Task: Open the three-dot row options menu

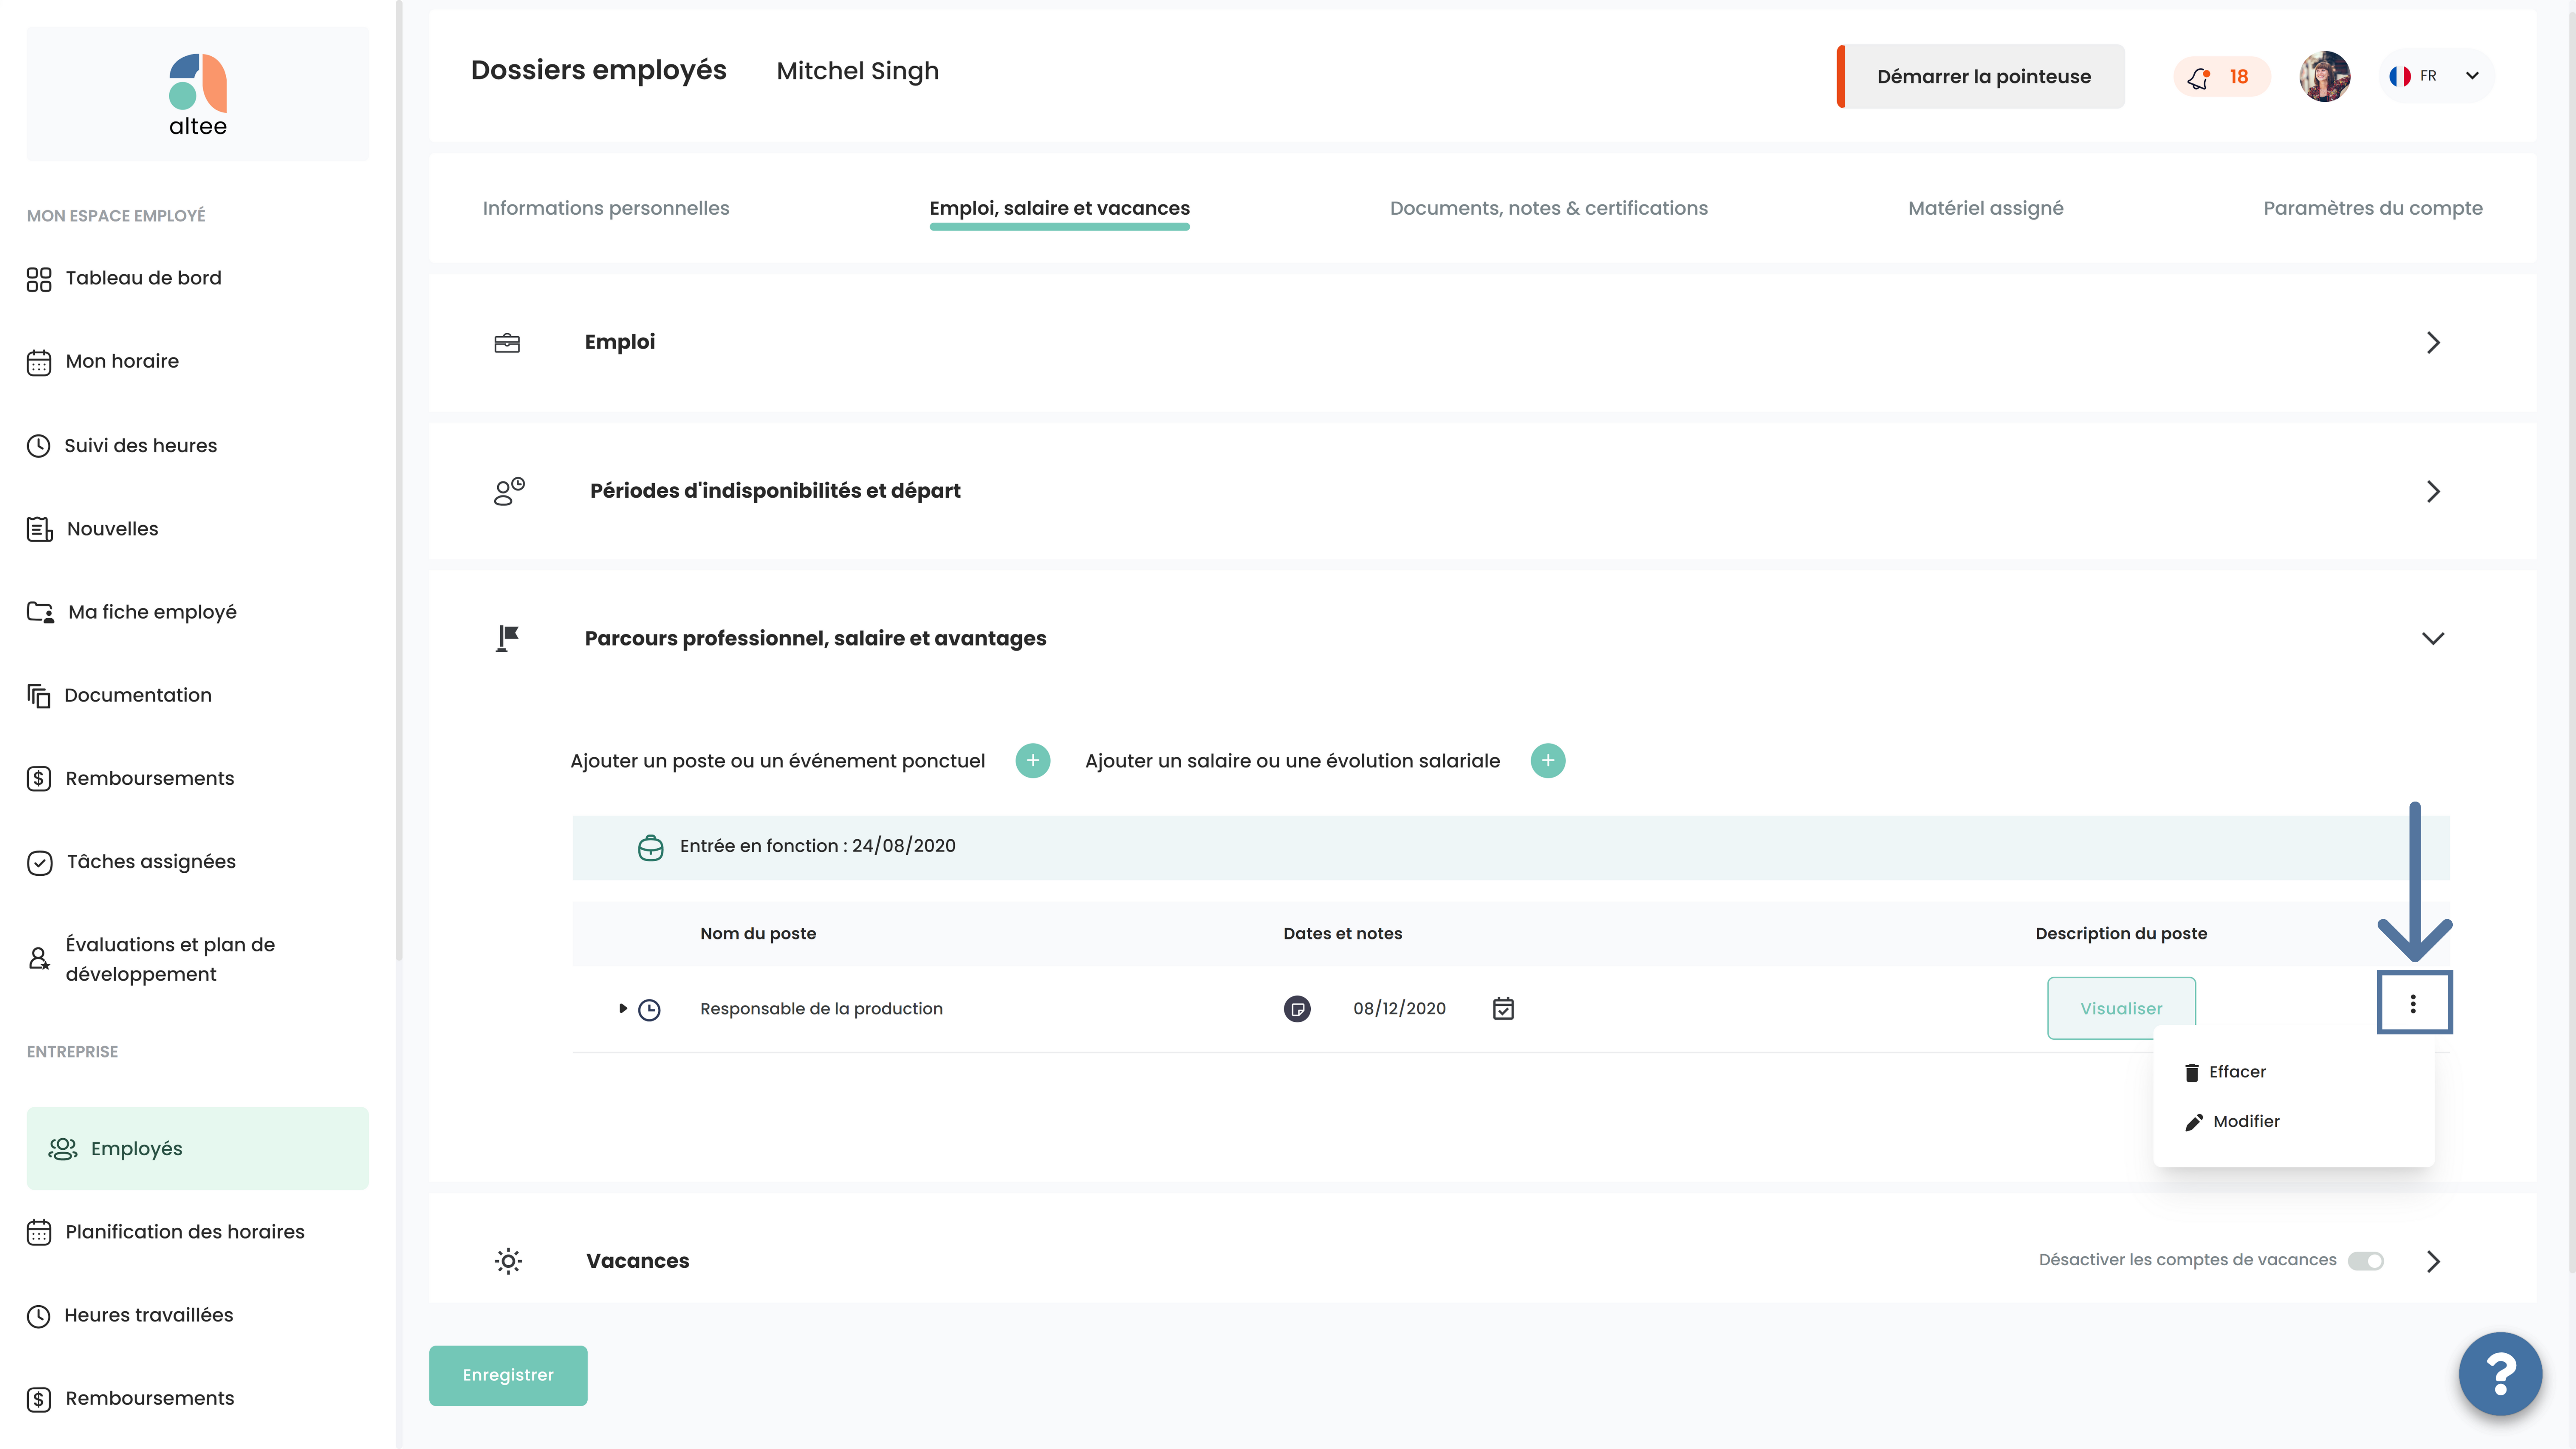Action: point(2413,1004)
